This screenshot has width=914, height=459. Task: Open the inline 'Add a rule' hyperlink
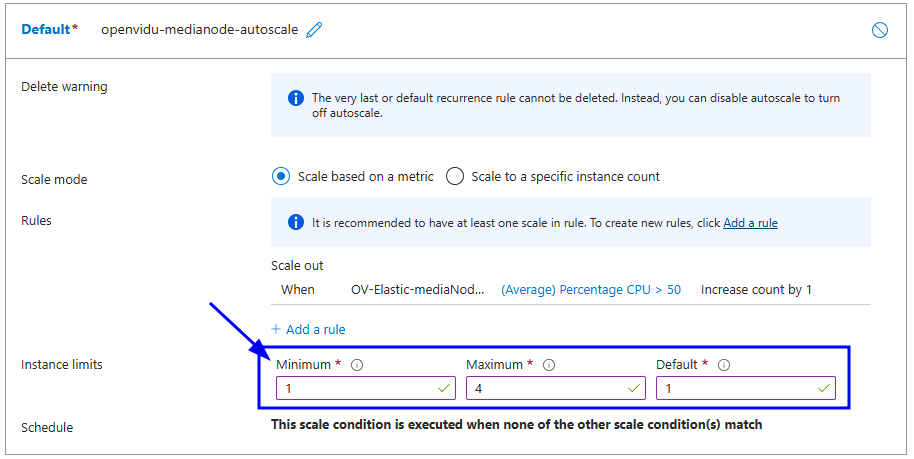click(750, 223)
